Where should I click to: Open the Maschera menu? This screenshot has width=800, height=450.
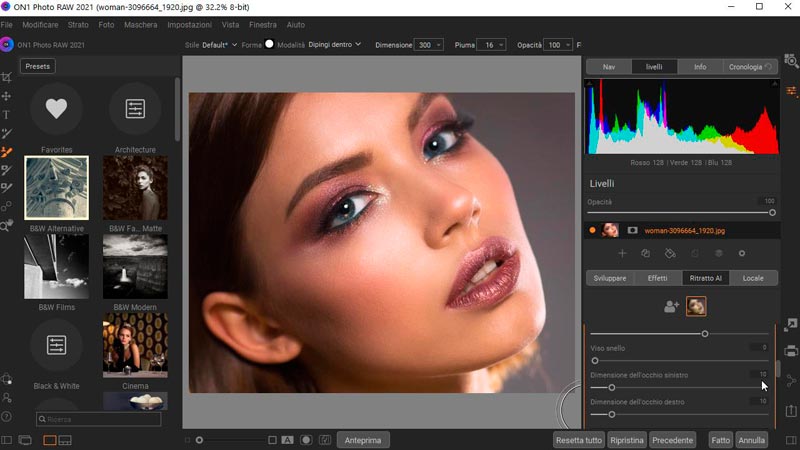coord(140,24)
